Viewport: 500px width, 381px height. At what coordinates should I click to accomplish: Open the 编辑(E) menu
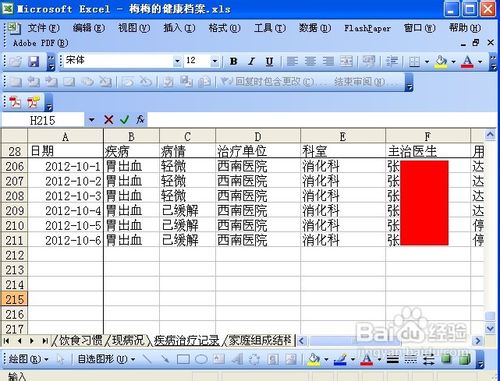click(89, 28)
